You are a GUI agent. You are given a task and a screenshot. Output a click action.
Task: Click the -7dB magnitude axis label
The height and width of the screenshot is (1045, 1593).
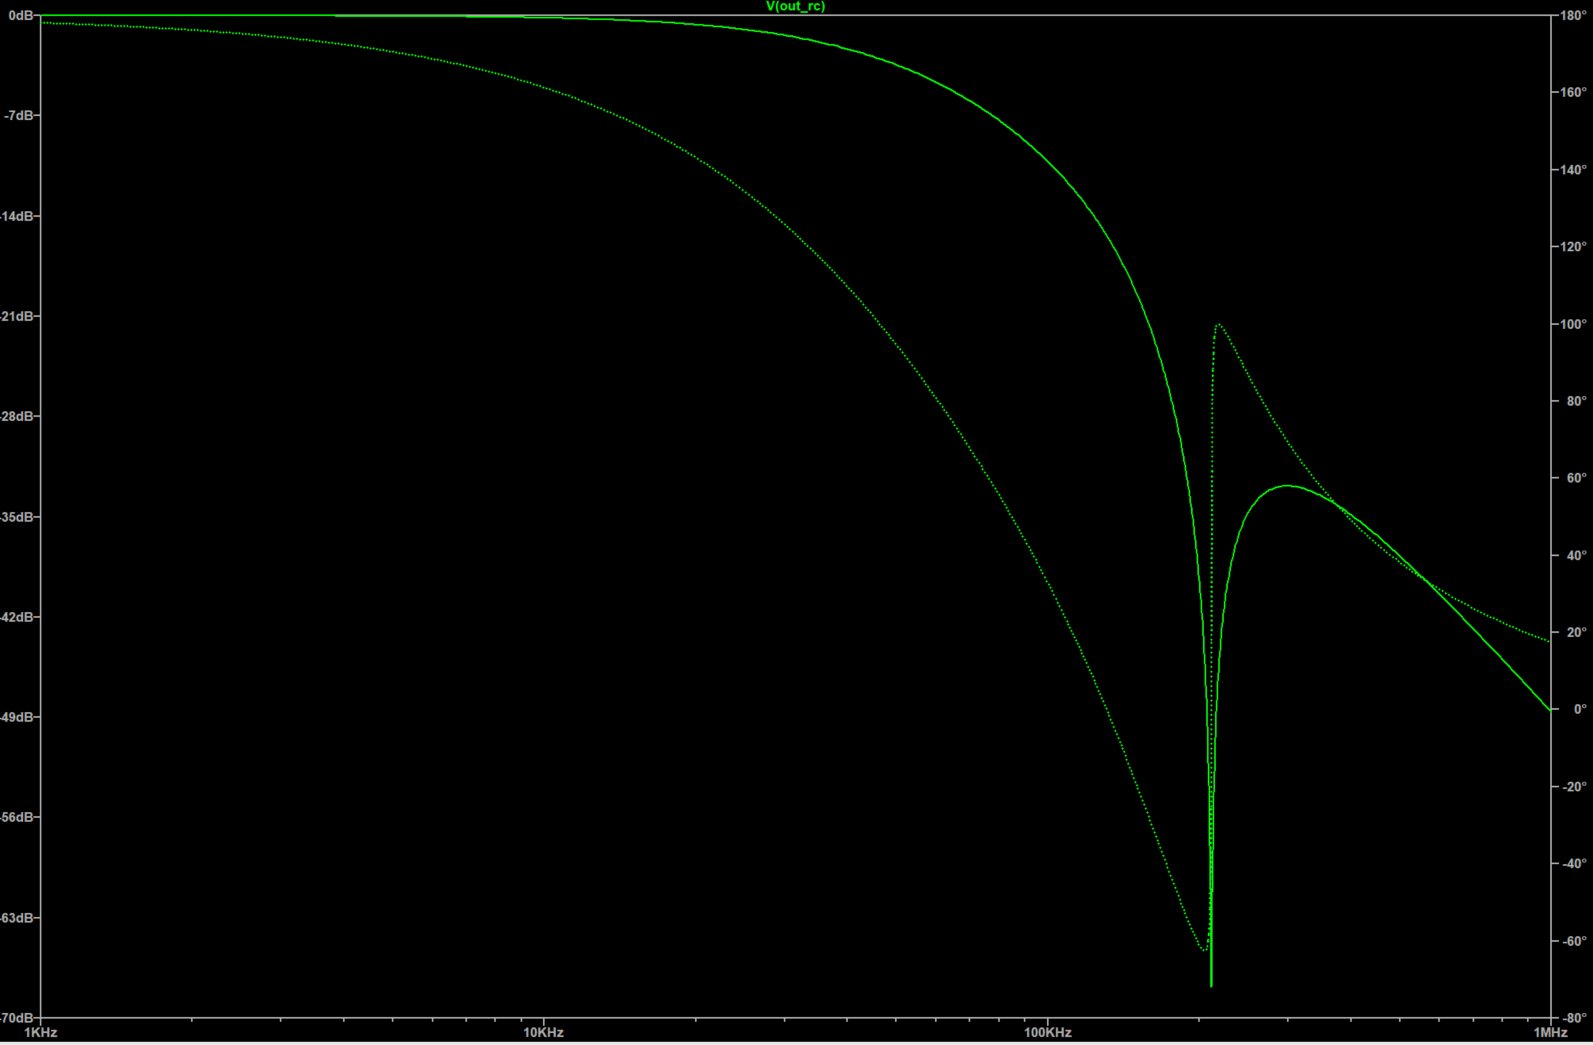(x=20, y=116)
